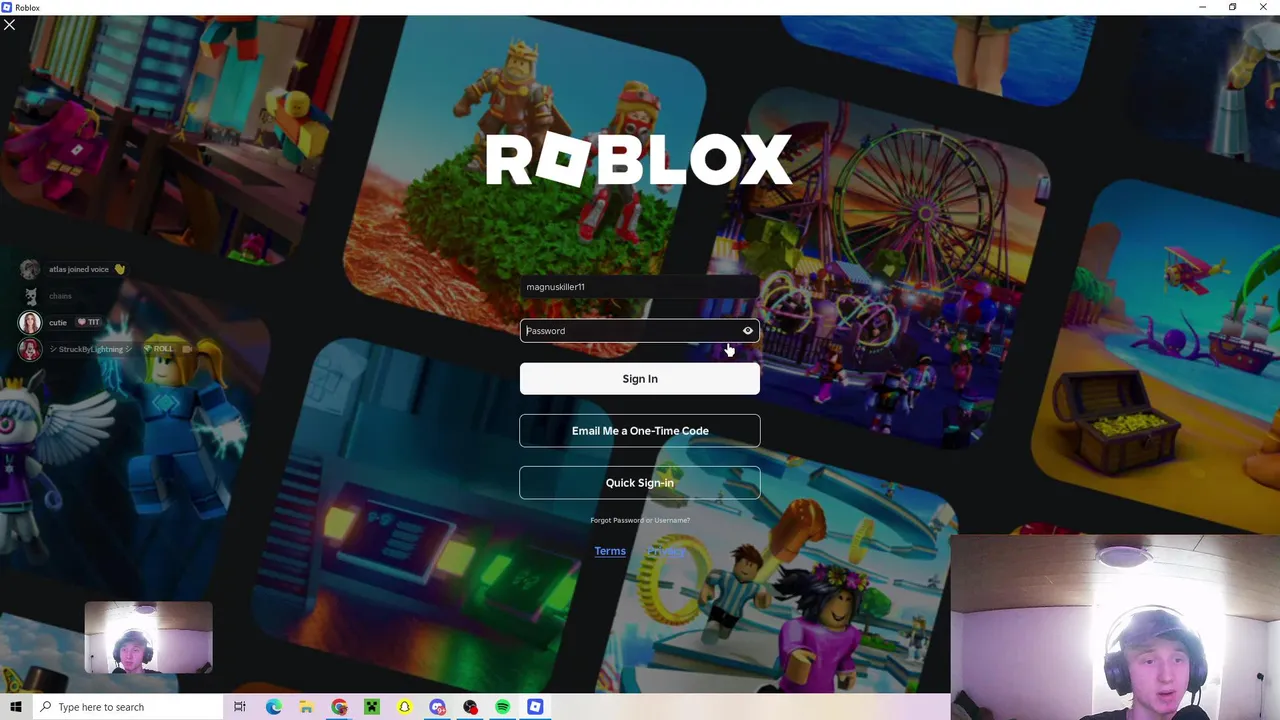Open Forgot Password or Username link

click(640, 520)
